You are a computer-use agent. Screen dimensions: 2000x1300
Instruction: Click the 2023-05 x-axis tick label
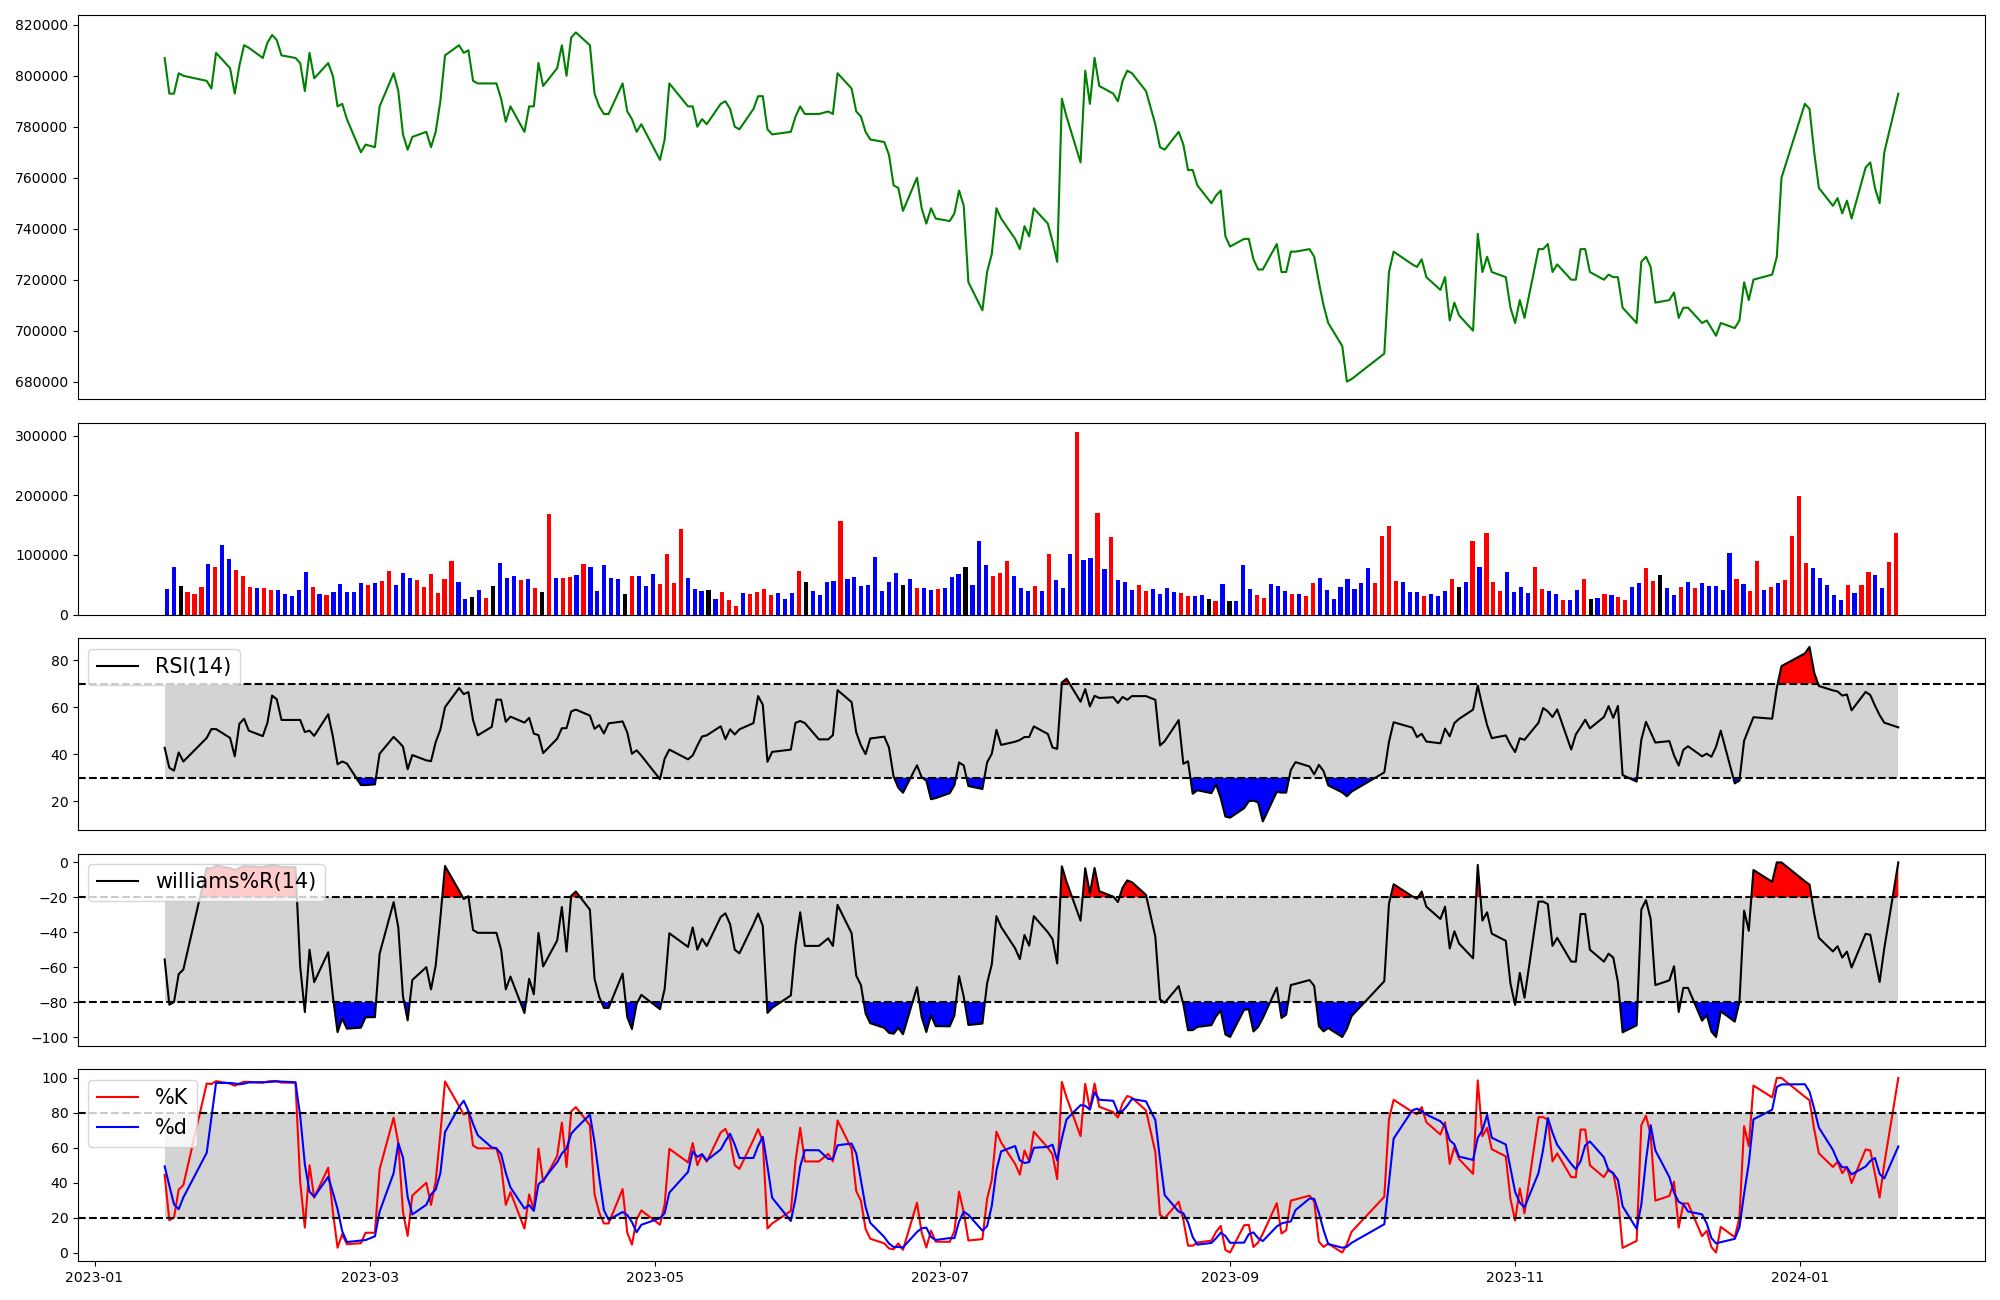655,1276
